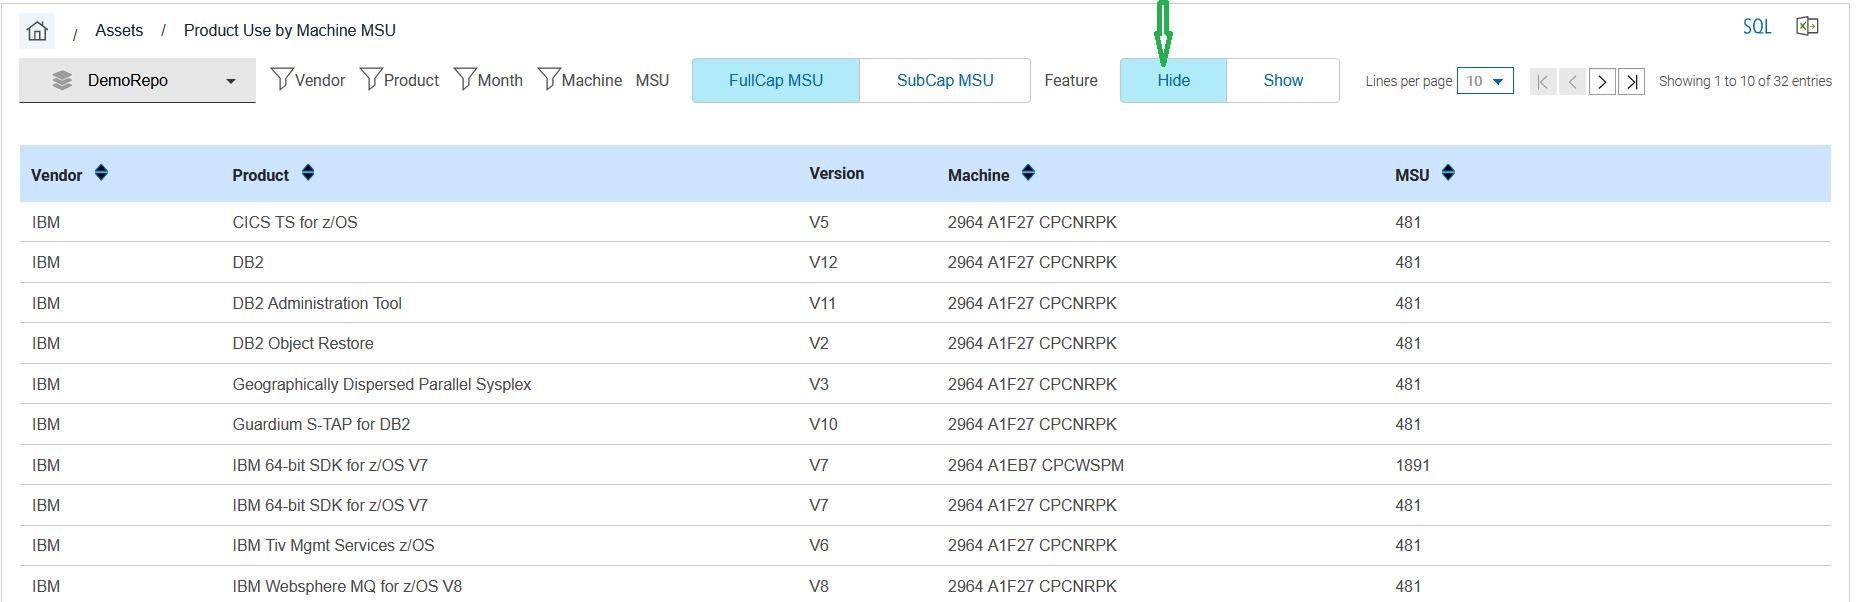Viewport: 1856px width, 602px height.
Task: Select the FullCap MSU option
Action: click(776, 80)
